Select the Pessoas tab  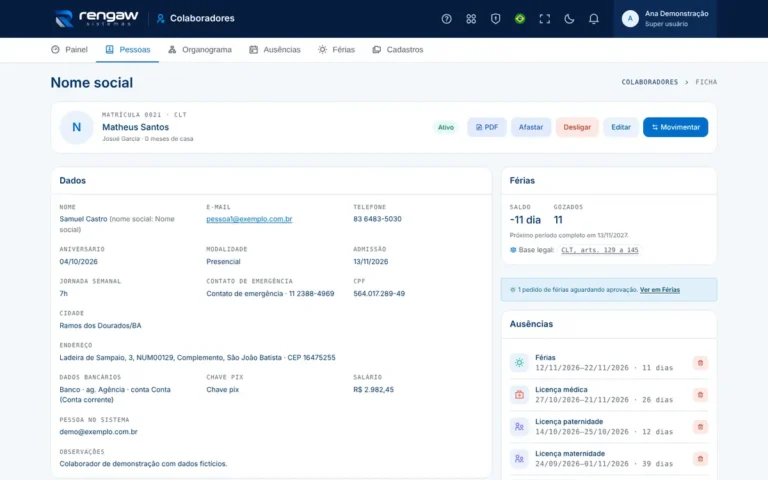tap(127, 49)
